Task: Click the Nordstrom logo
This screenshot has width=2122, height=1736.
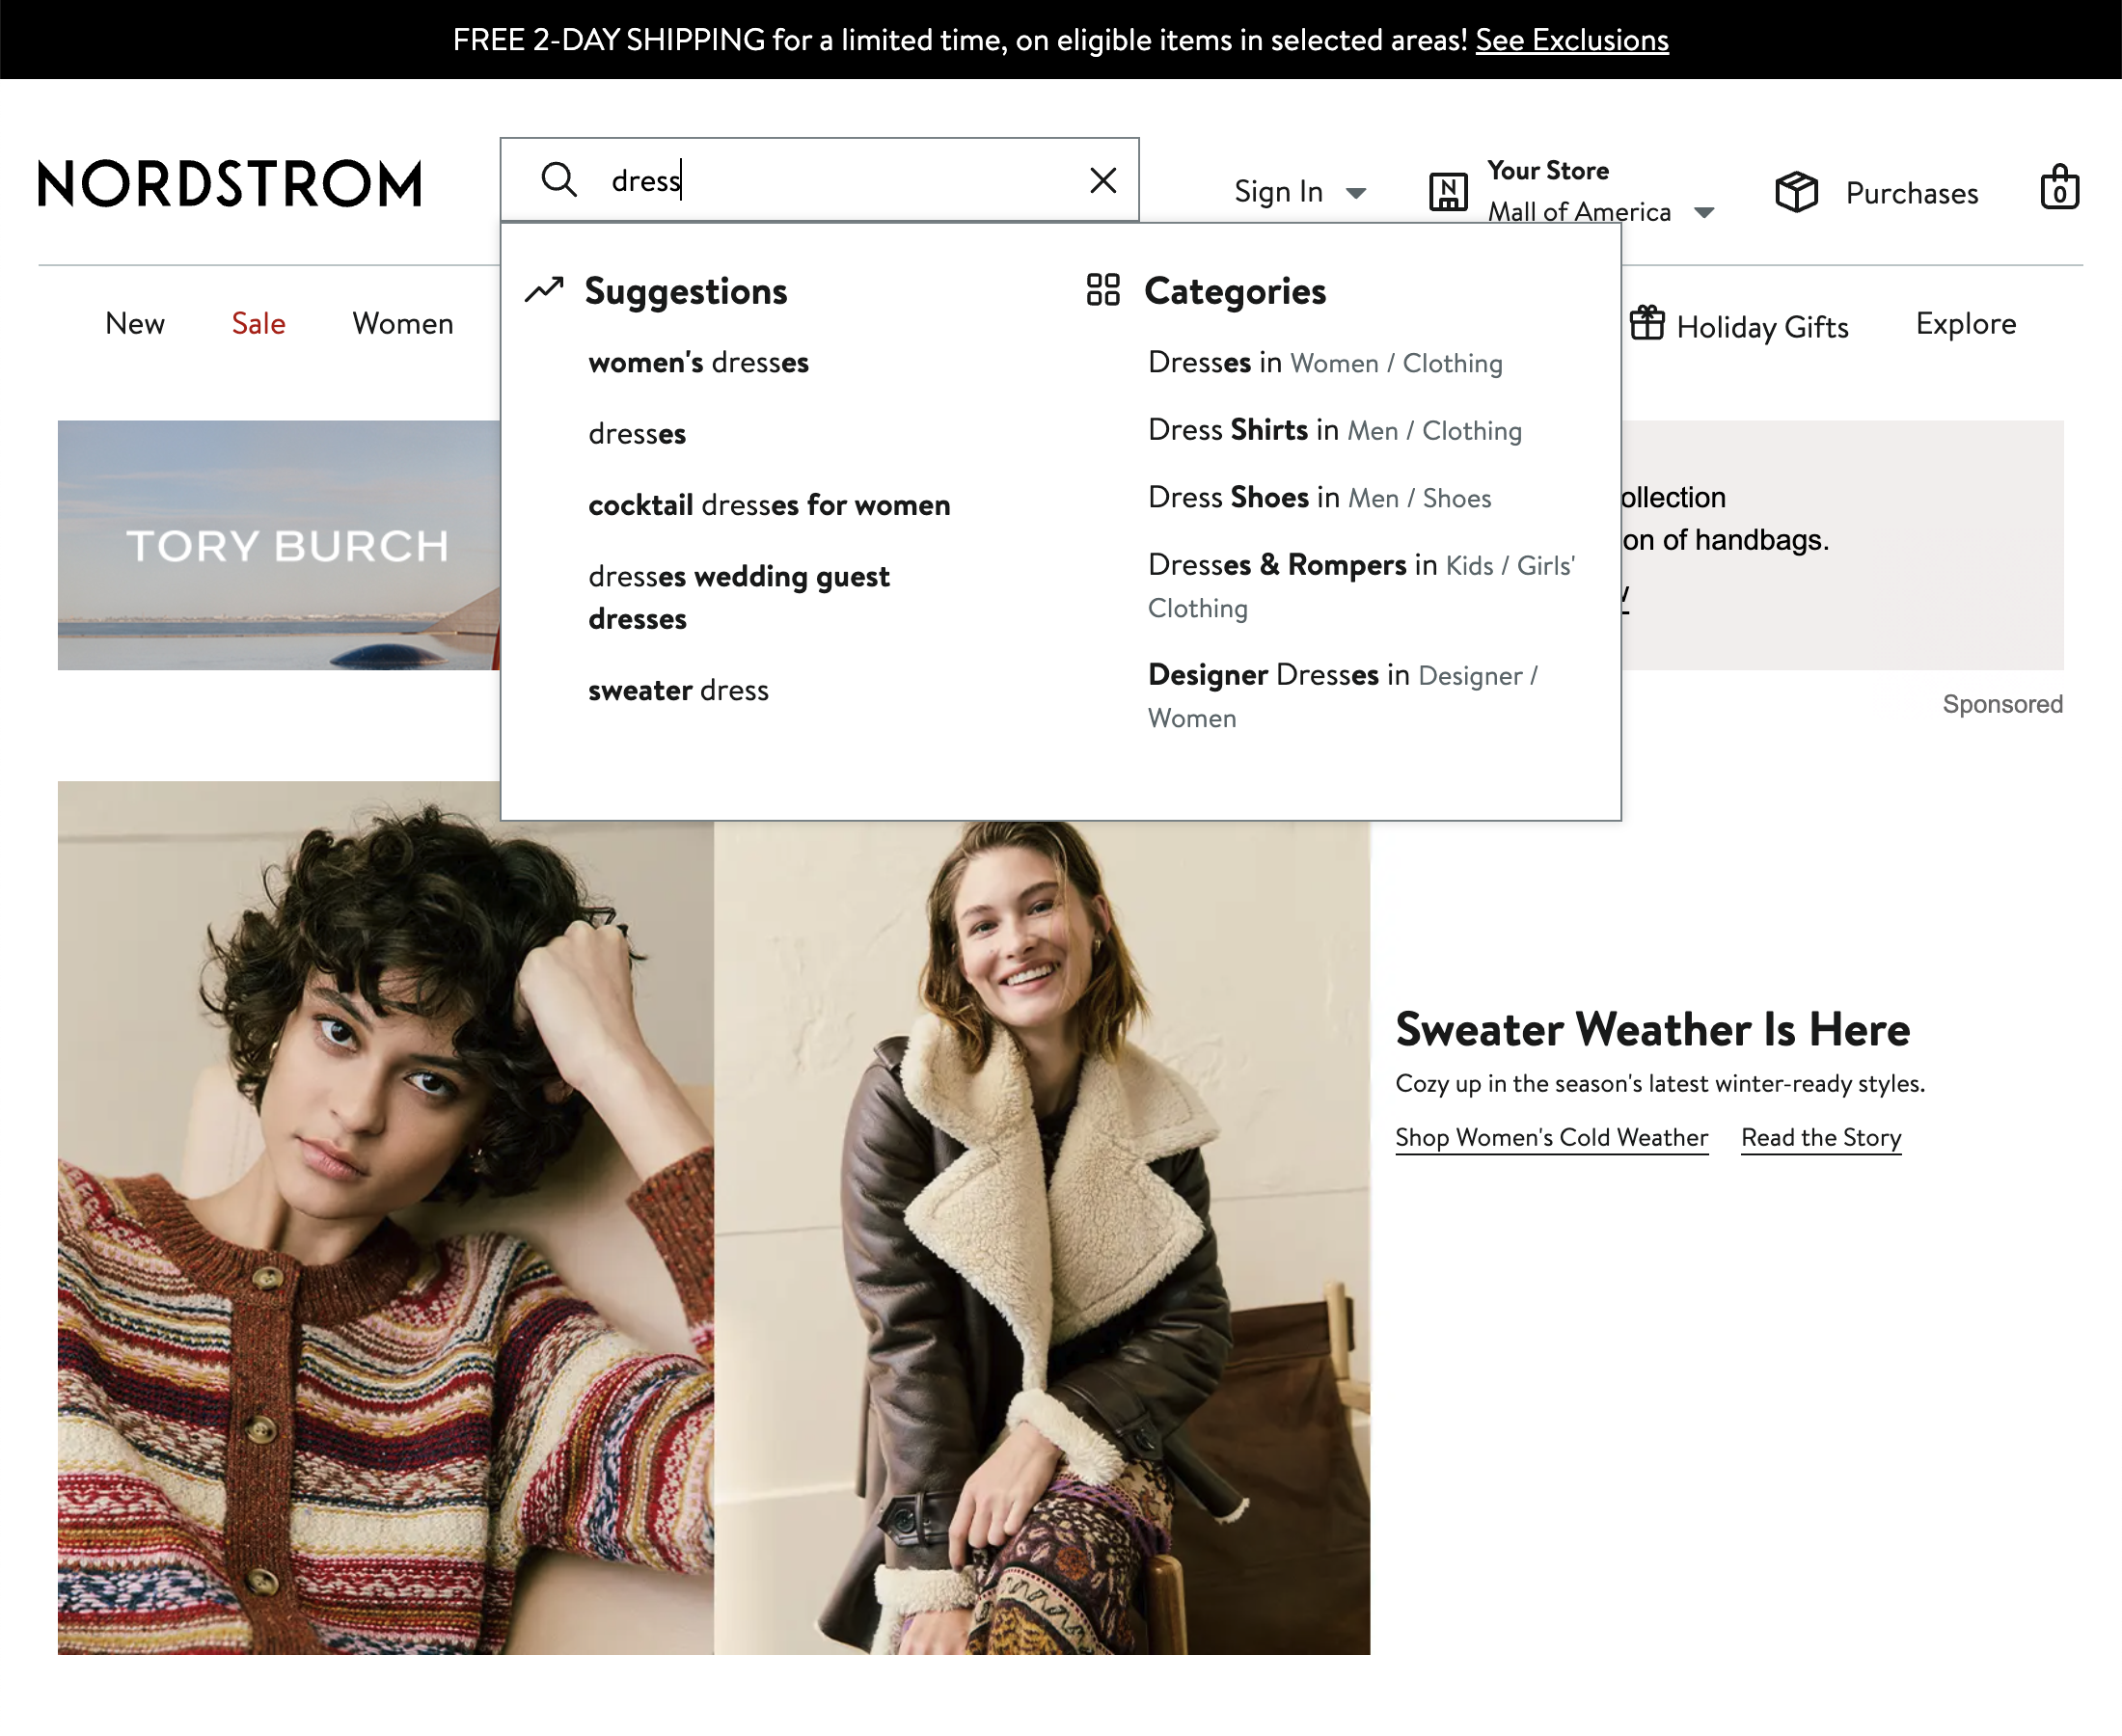Action: point(231,184)
